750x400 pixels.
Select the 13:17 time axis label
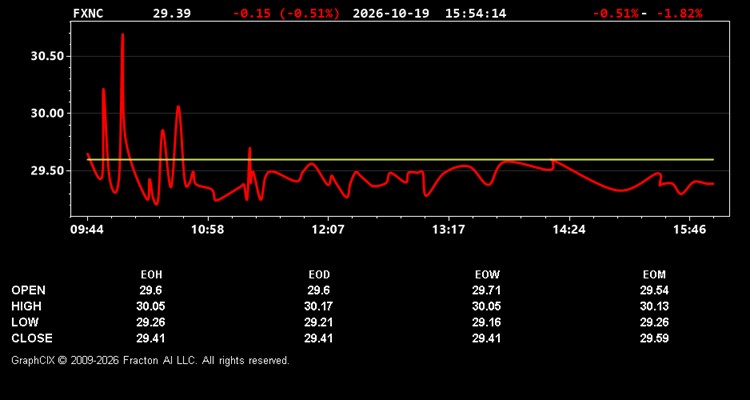pyautogui.click(x=448, y=230)
